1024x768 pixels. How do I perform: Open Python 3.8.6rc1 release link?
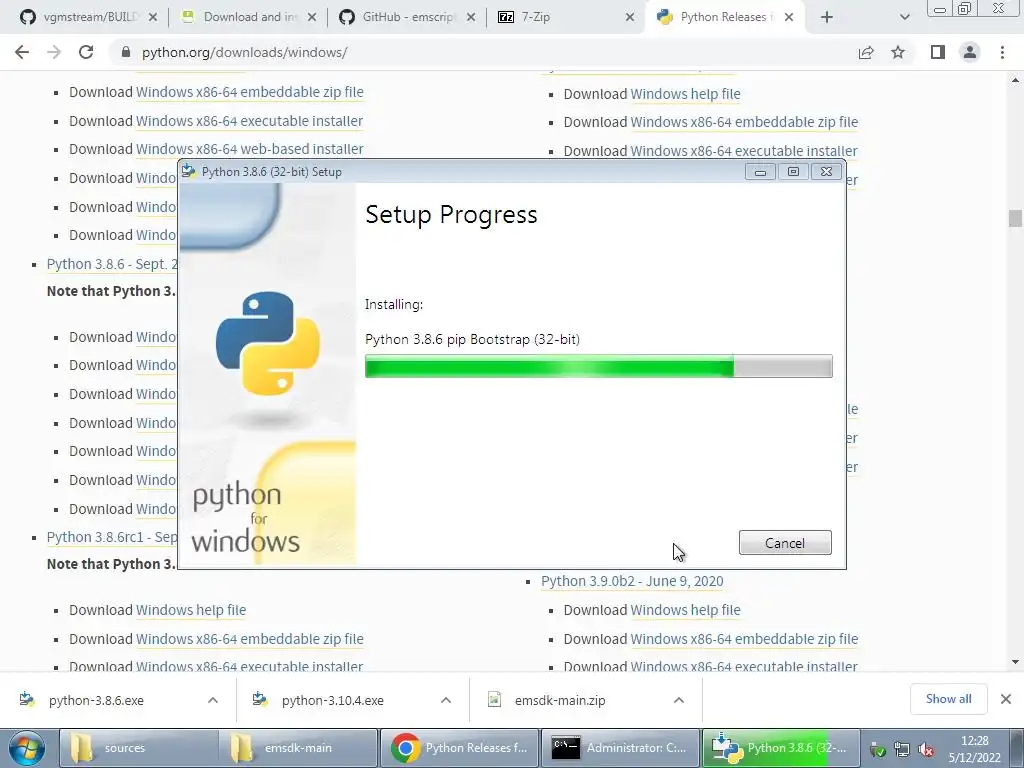click(x=112, y=537)
